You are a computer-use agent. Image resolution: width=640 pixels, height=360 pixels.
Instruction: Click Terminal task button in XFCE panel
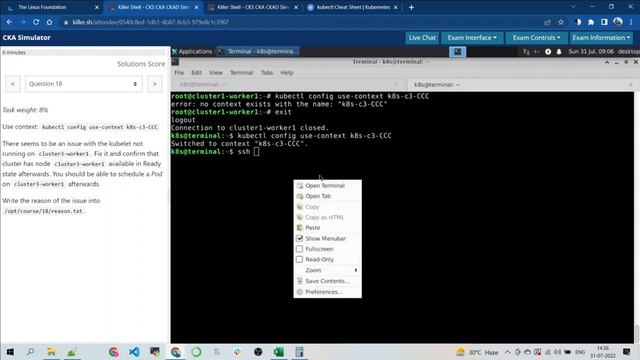click(x=258, y=51)
